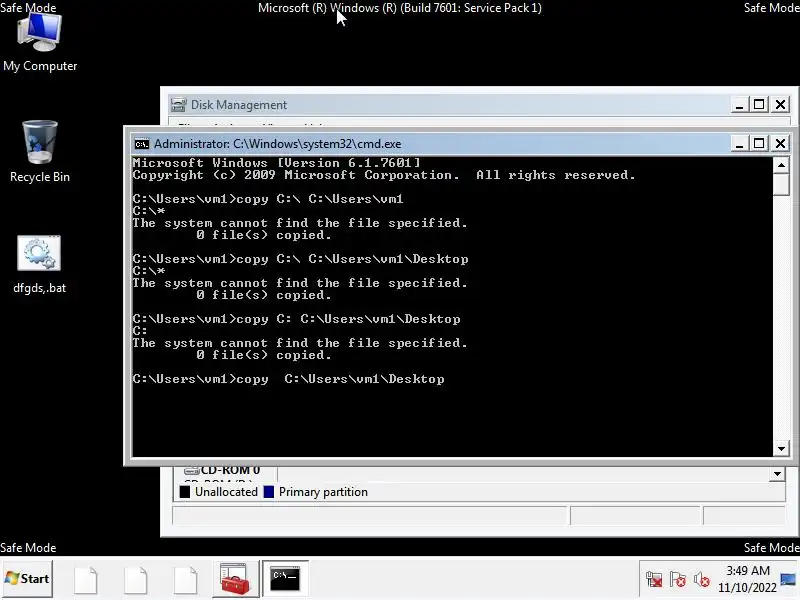Close the Disk Management window
The height and width of the screenshot is (600, 800).
tap(780, 105)
